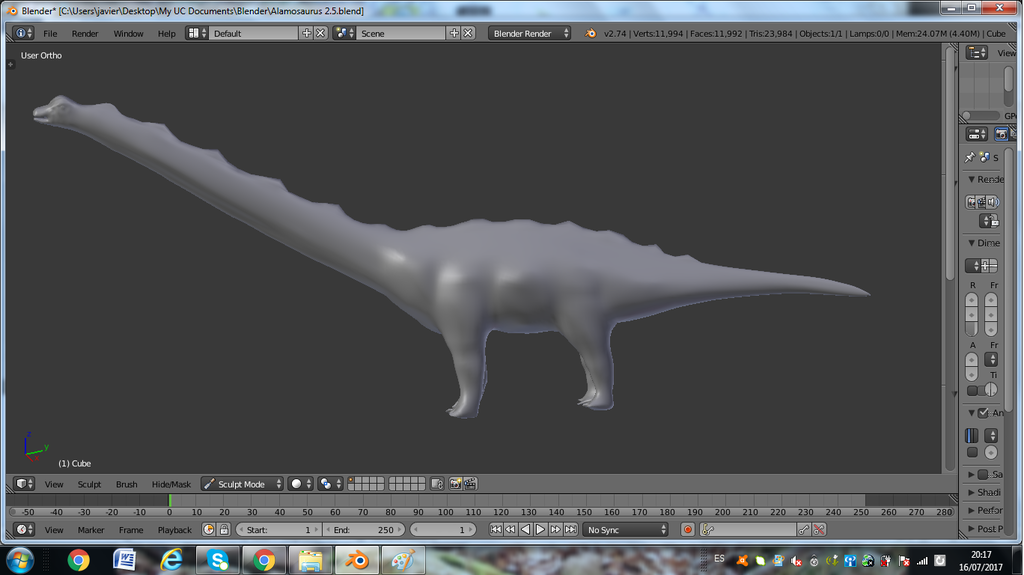Click the info editor type icon at top-left
Screen dimensions: 1024x575
[22, 33]
